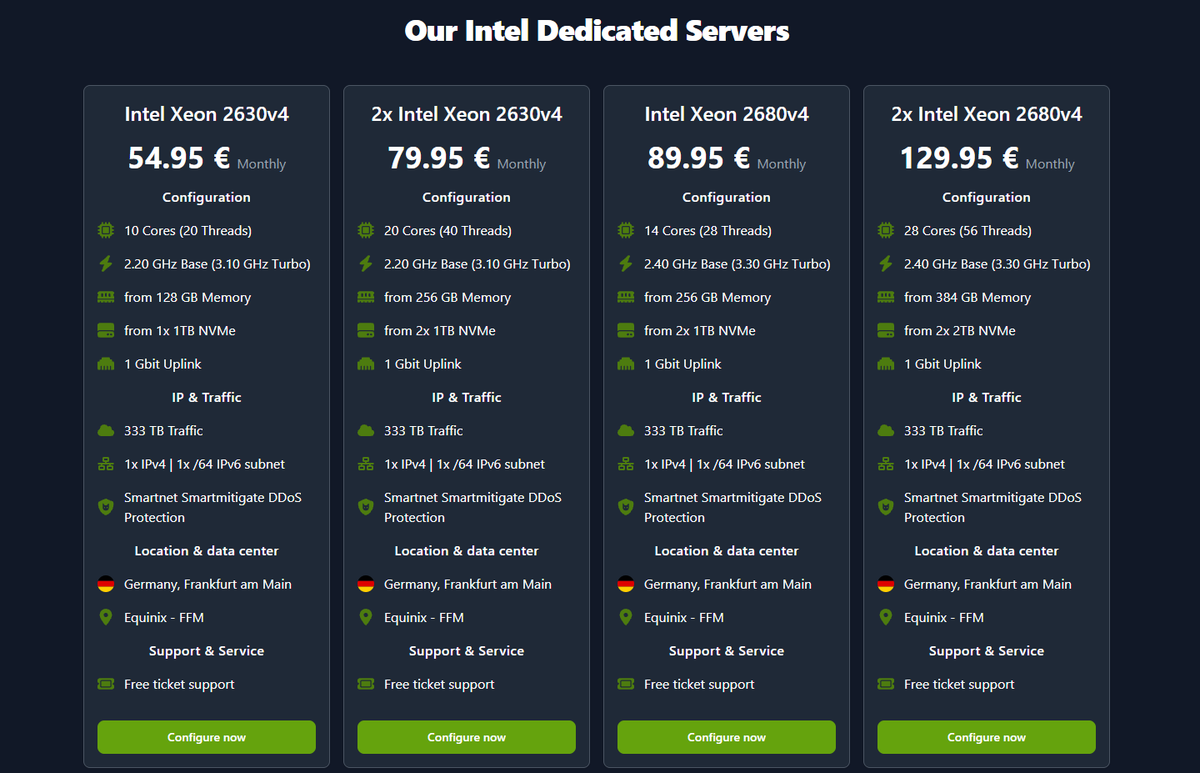
Task: Click '10 Cores (20 Threads)' text
Action: point(188,231)
